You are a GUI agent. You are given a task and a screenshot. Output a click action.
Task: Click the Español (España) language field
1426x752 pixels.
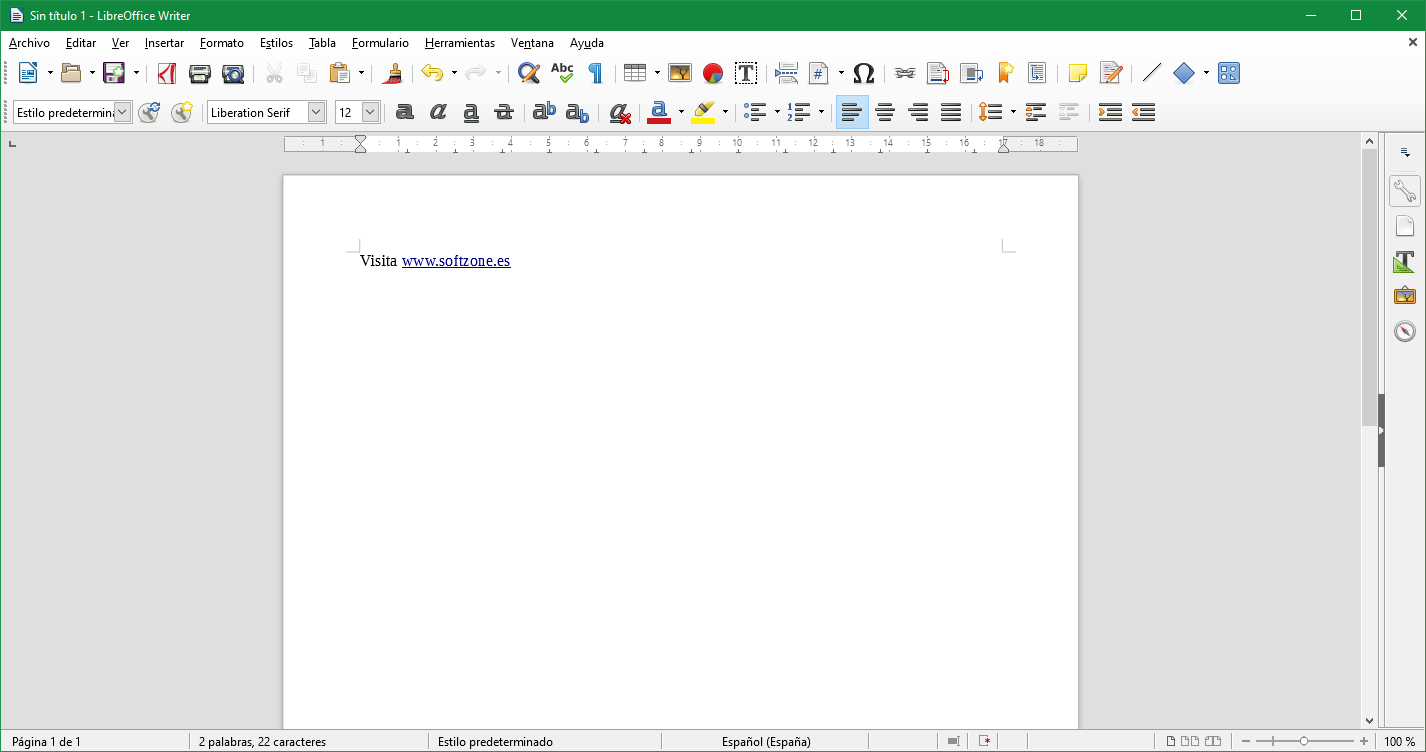coord(766,742)
